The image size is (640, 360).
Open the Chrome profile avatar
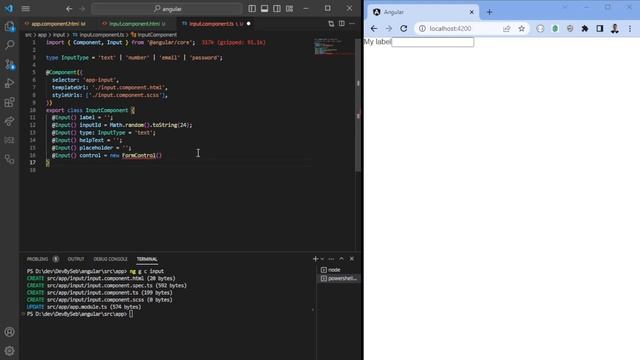(x=615, y=29)
